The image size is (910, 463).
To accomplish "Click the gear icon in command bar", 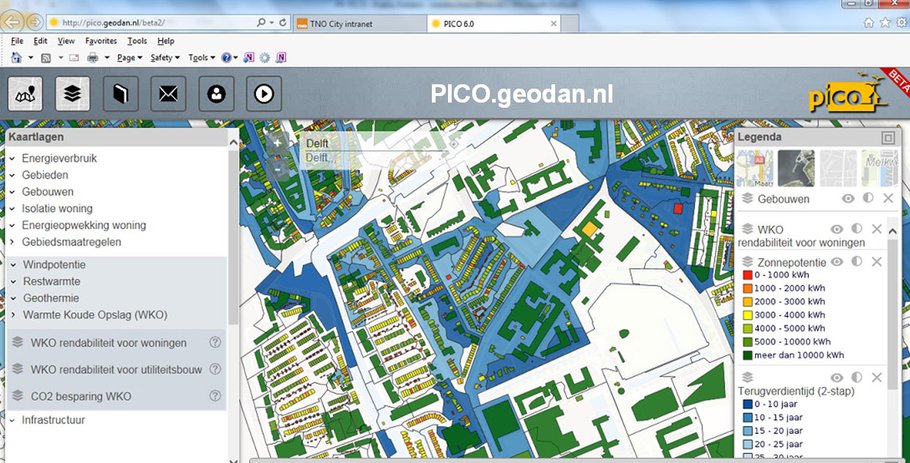I will point(265,57).
